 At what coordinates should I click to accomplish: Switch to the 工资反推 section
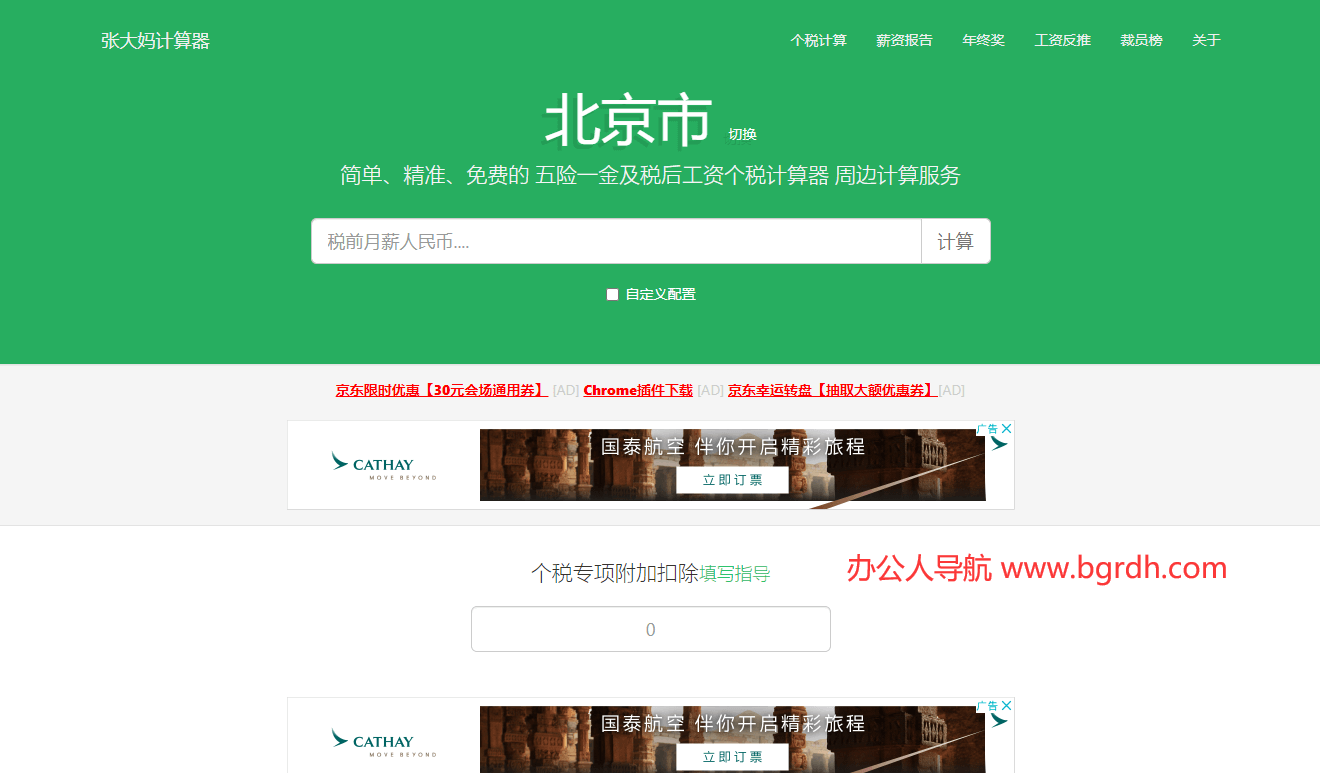(x=1063, y=40)
